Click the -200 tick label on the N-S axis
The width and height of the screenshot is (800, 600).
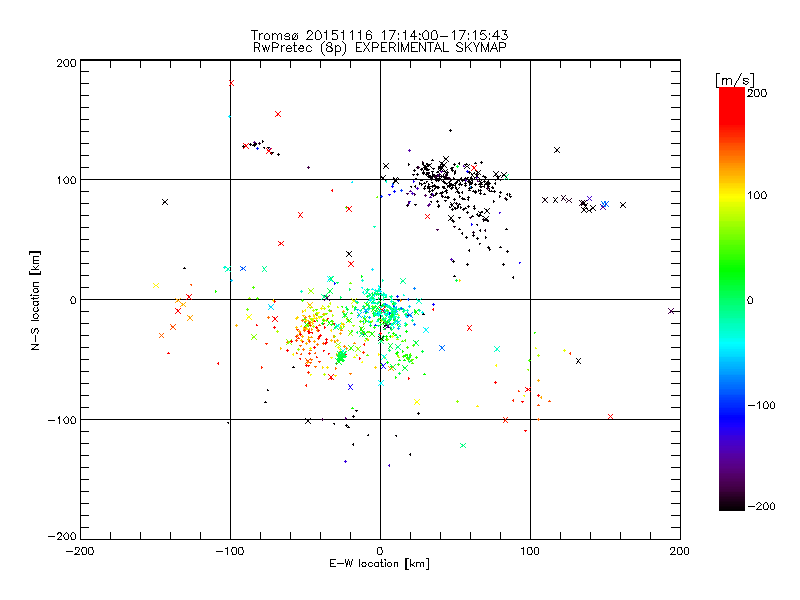coord(62,536)
